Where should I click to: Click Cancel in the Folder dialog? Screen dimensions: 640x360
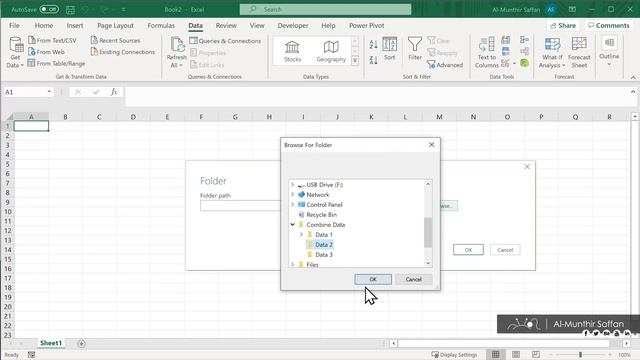click(505, 250)
